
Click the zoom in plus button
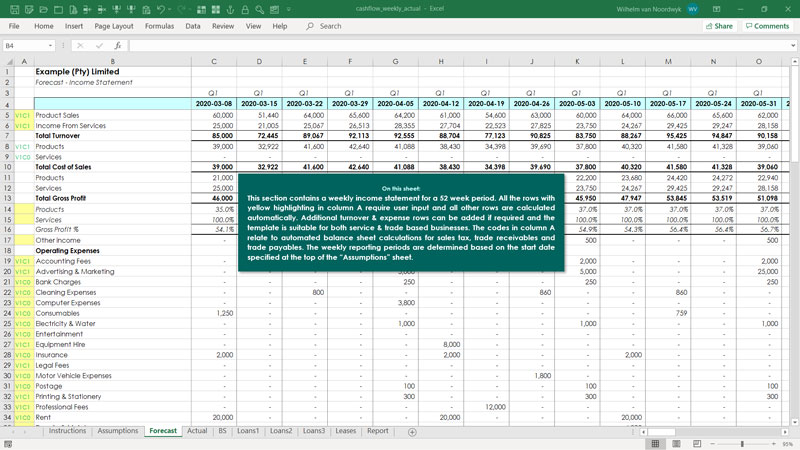773,444
